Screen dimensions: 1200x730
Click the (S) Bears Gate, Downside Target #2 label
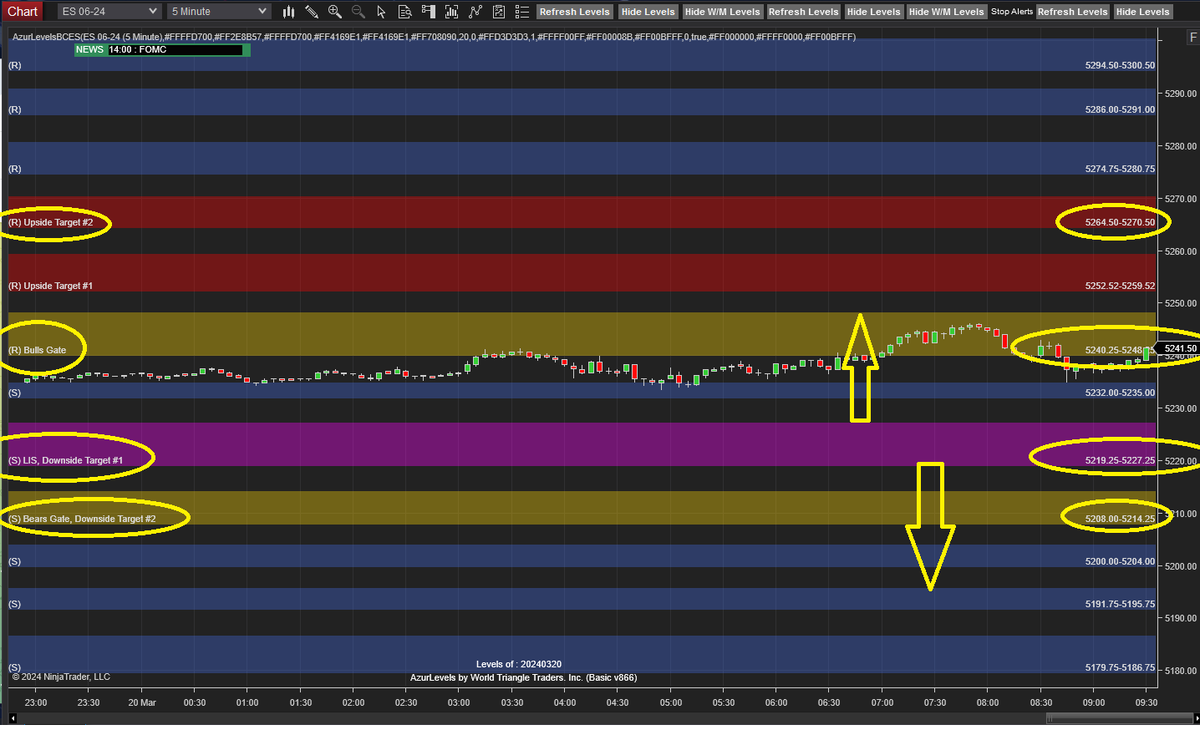[x=82, y=519]
